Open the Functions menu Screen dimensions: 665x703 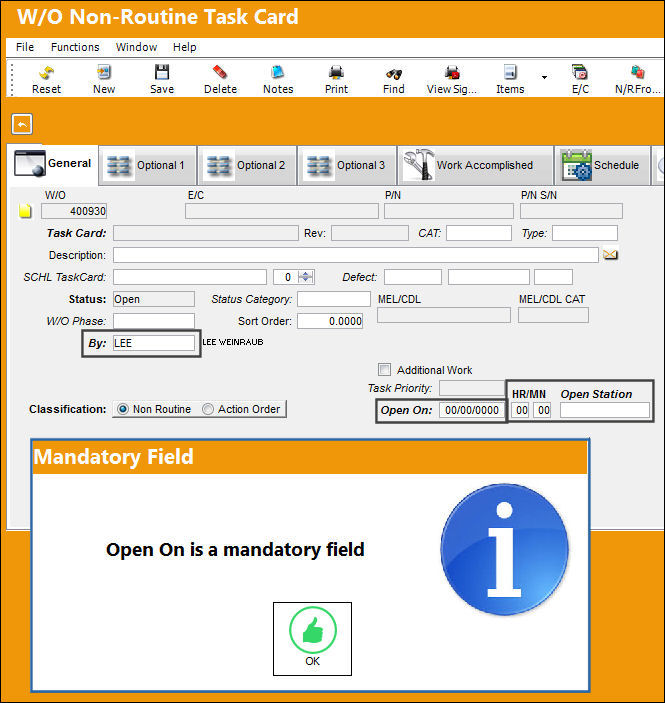75,47
